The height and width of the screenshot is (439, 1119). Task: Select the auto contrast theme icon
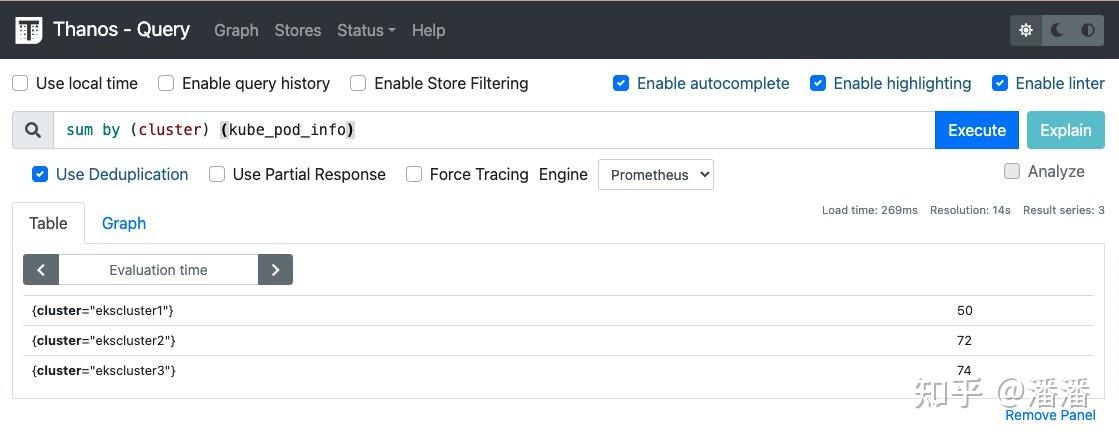(1088, 30)
